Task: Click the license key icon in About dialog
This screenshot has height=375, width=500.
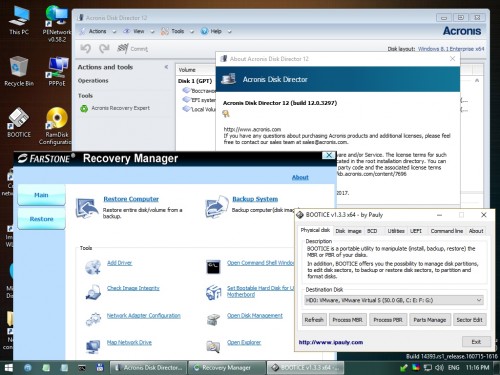Action: [226, 114]
